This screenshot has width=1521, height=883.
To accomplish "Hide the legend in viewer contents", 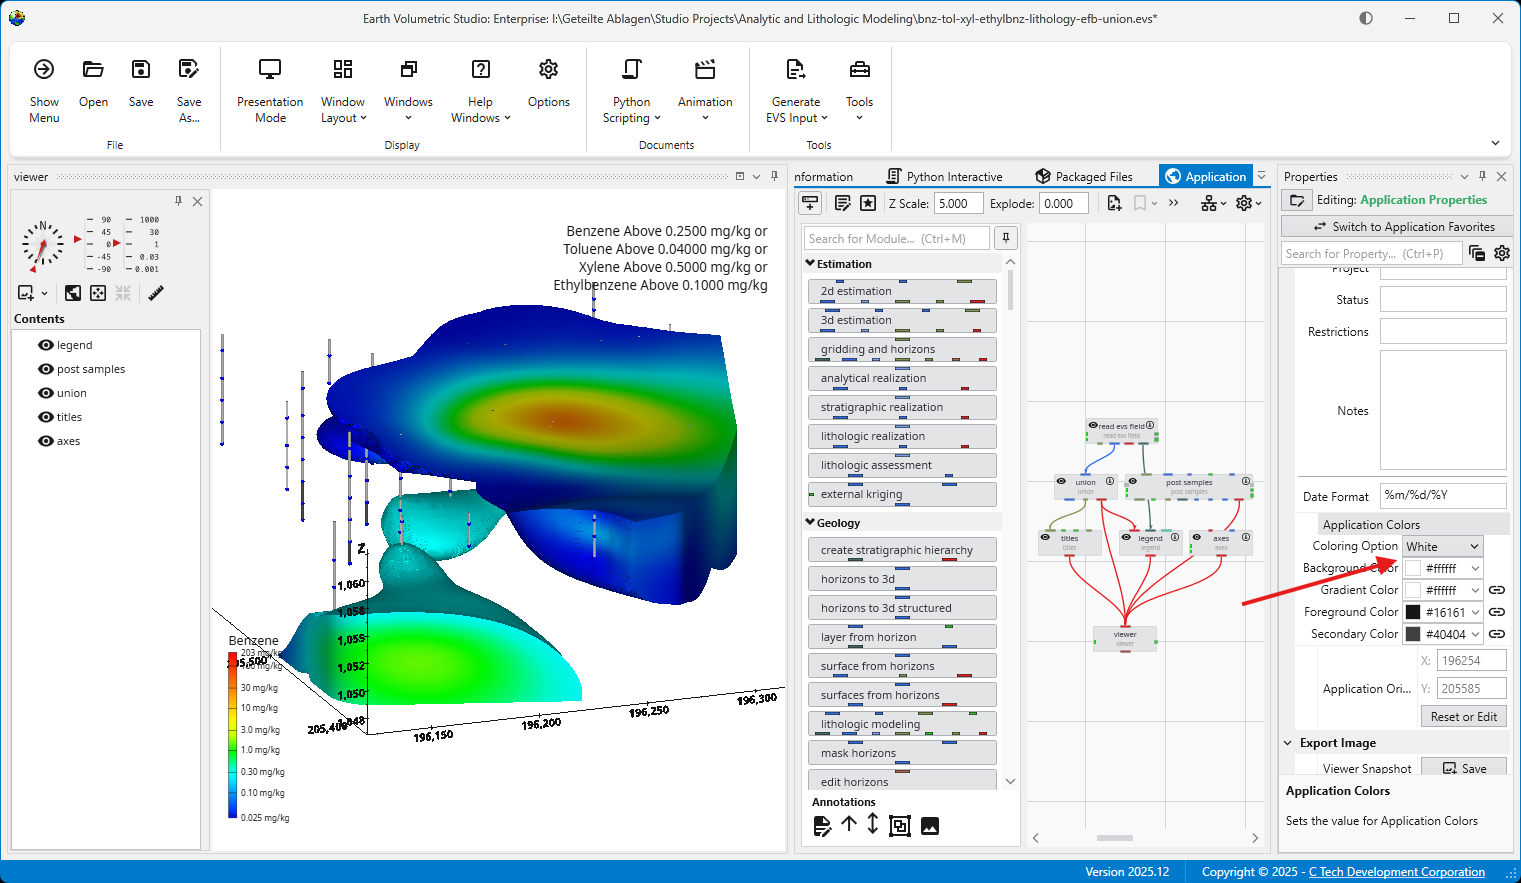I will pyautogui.click(x=46, y=345).
